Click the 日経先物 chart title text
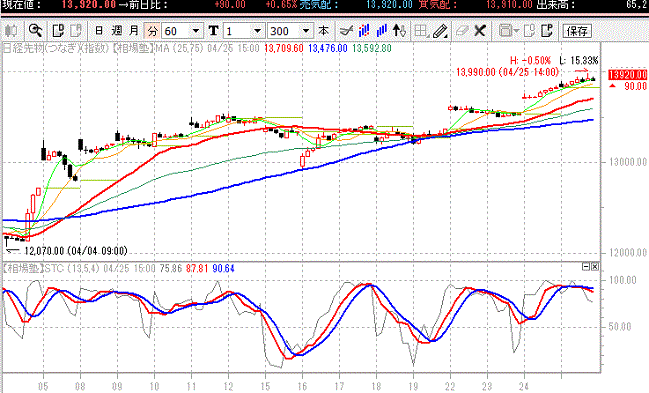Screen dimensions: 649x393 point(56,48)
